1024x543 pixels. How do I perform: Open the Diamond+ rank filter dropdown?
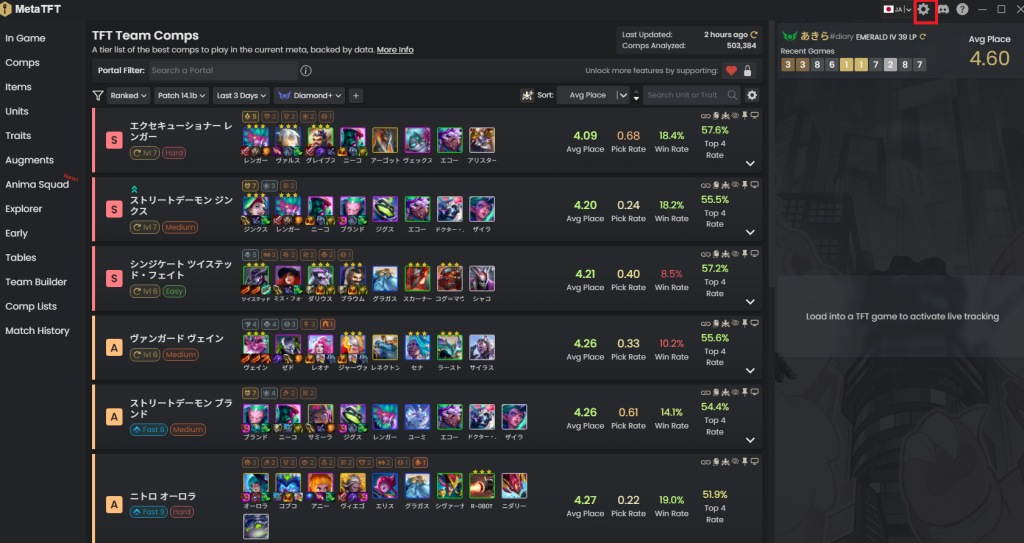(310, 95)
